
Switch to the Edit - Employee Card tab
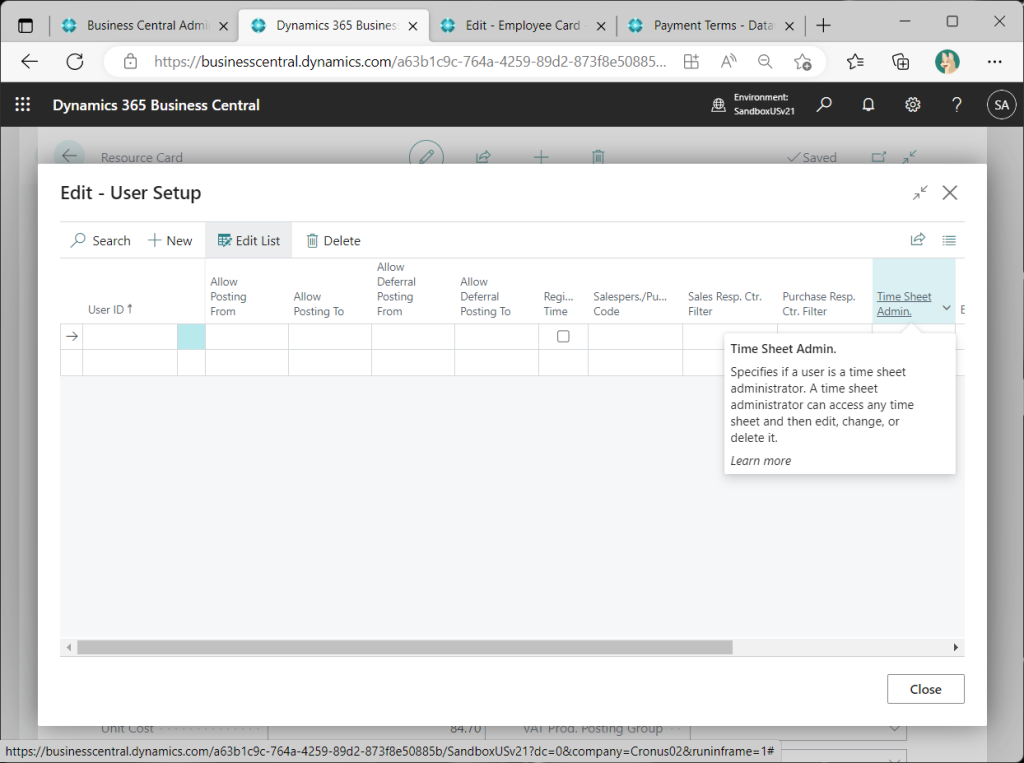(522, 25)
